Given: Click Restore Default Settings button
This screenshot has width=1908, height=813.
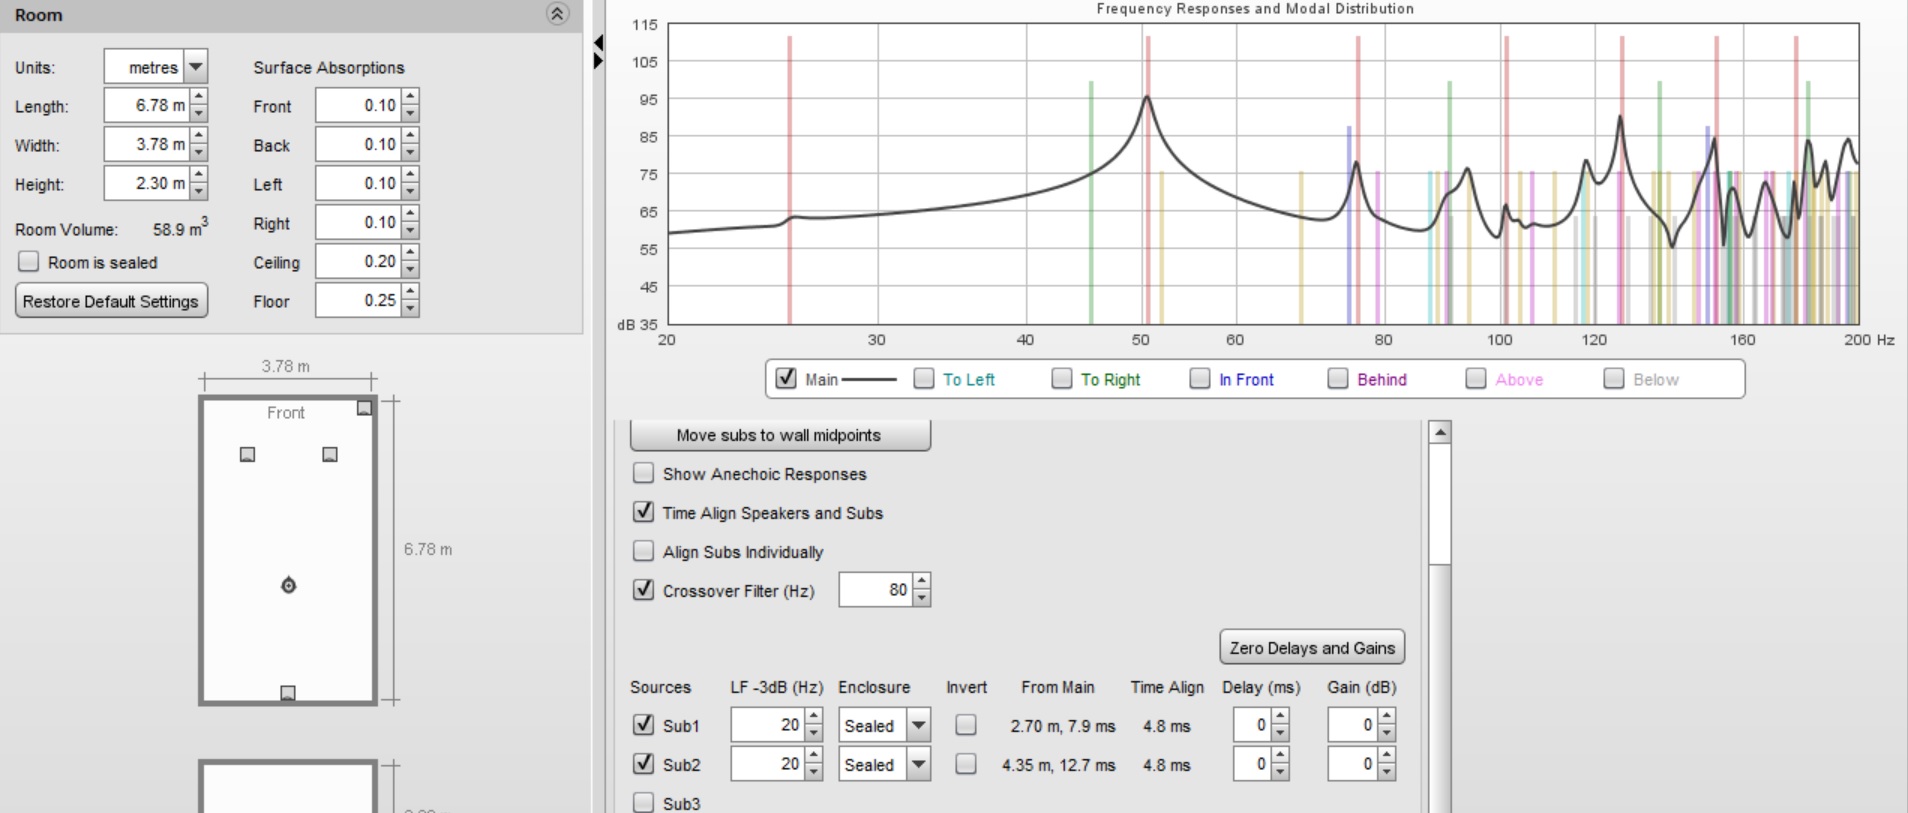Looking at the screenshot, I should 111,301.
